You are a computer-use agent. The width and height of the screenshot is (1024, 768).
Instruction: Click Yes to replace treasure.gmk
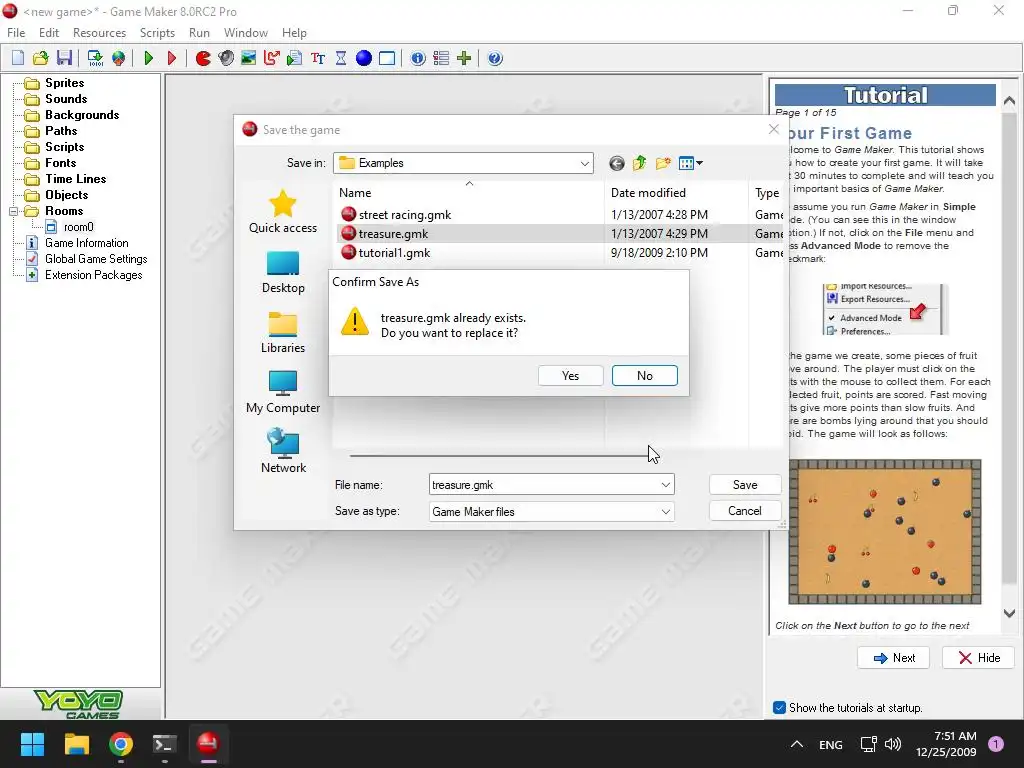coord(570,376)
